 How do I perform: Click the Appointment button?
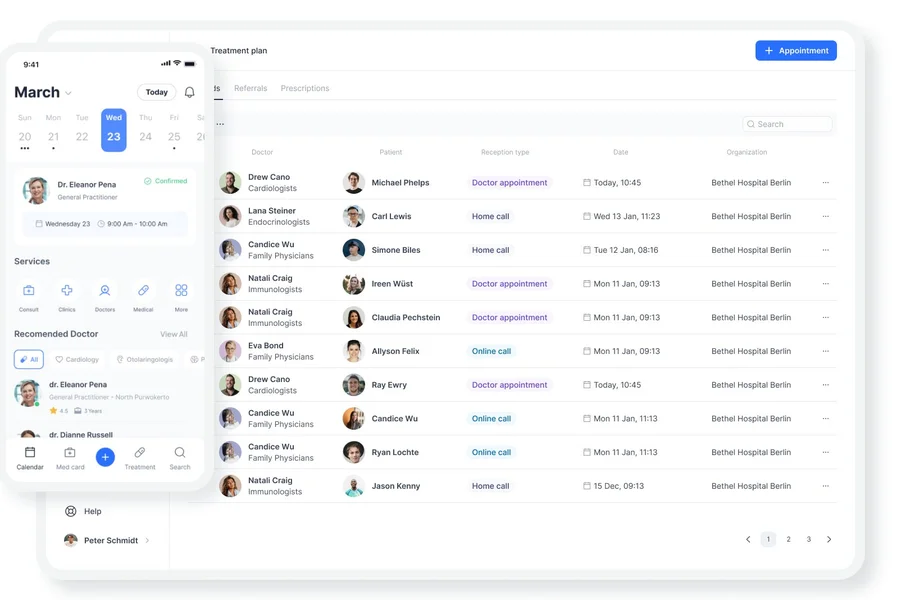click(796, 51)
